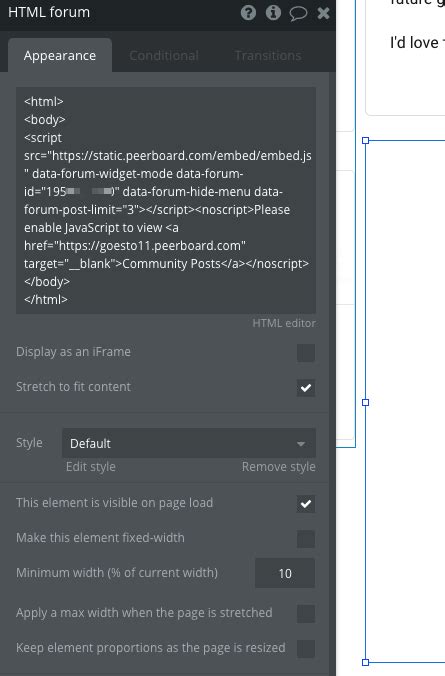The image size is (445, 676).
Task: Switch to the Conditional tab
Action: click(164, 56)
